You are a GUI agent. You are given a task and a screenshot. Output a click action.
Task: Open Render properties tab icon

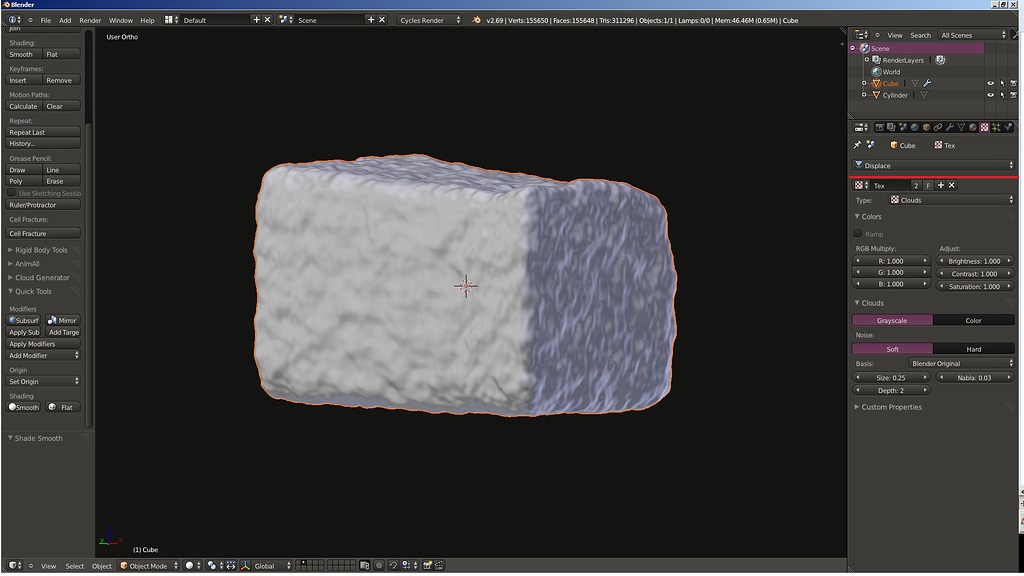[880, 127]
